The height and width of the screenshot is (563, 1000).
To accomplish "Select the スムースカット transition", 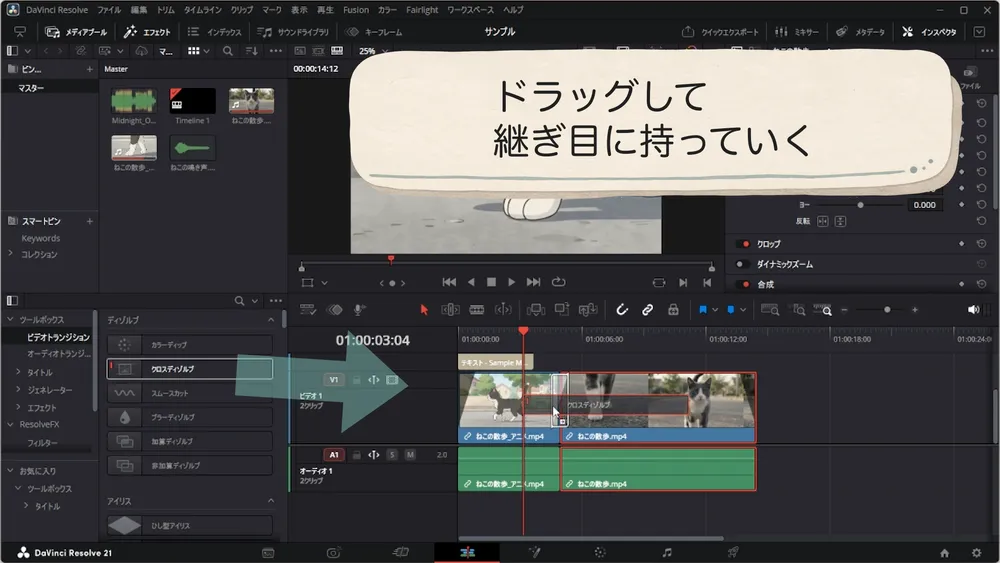I will (x=189, y=393).
